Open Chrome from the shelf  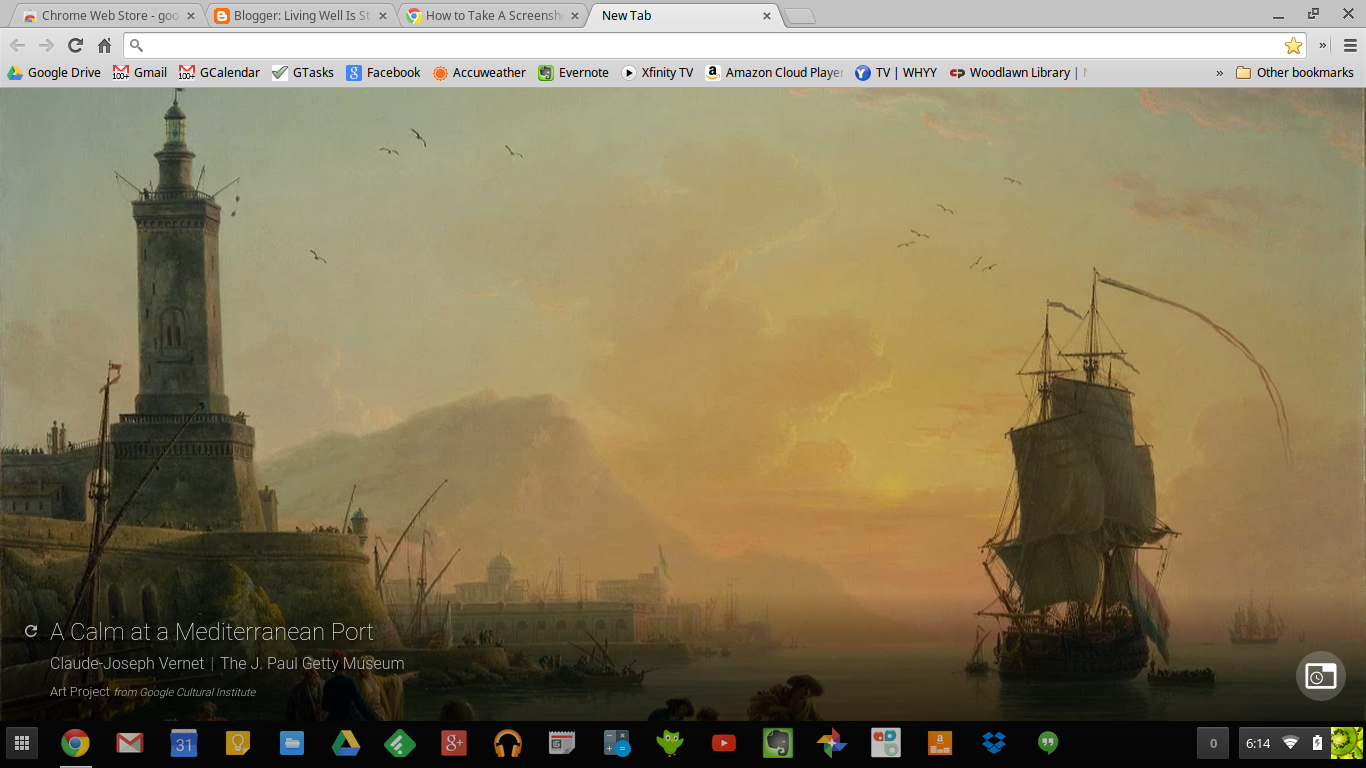[x=75, y=743]
